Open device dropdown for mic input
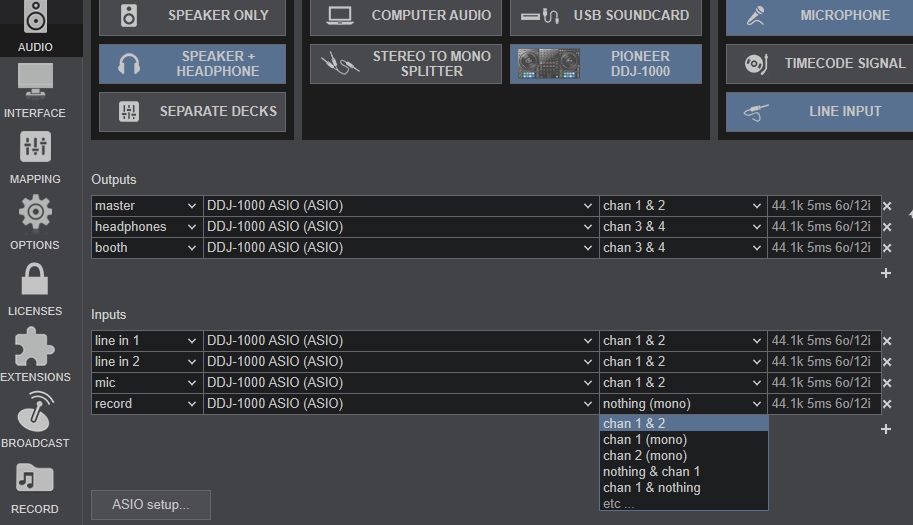The image size is (913, 525). click(401, 382)
